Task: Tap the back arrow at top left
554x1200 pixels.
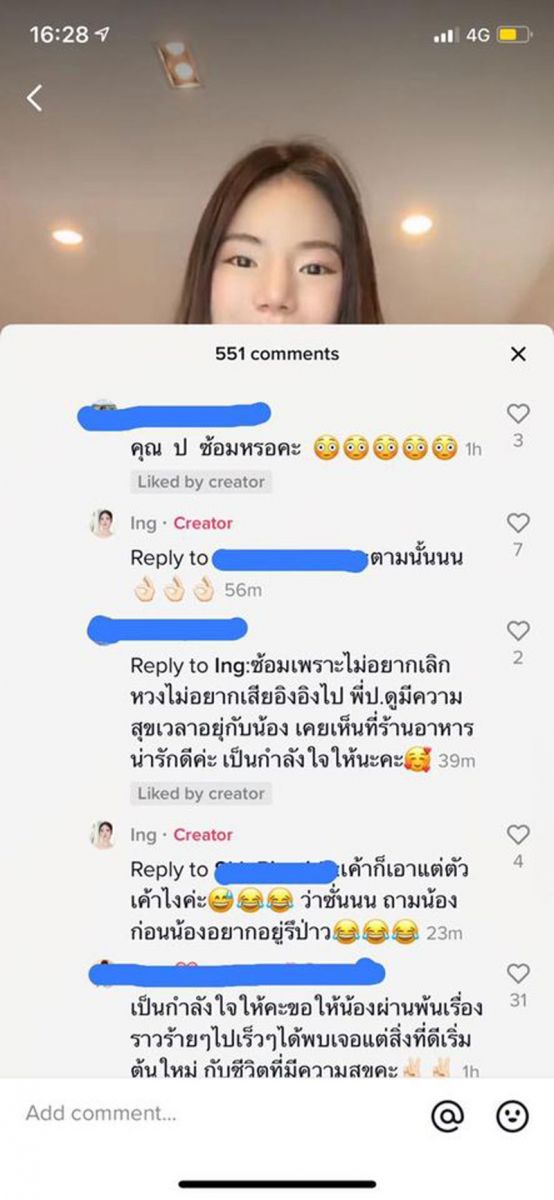Action: 35,97
